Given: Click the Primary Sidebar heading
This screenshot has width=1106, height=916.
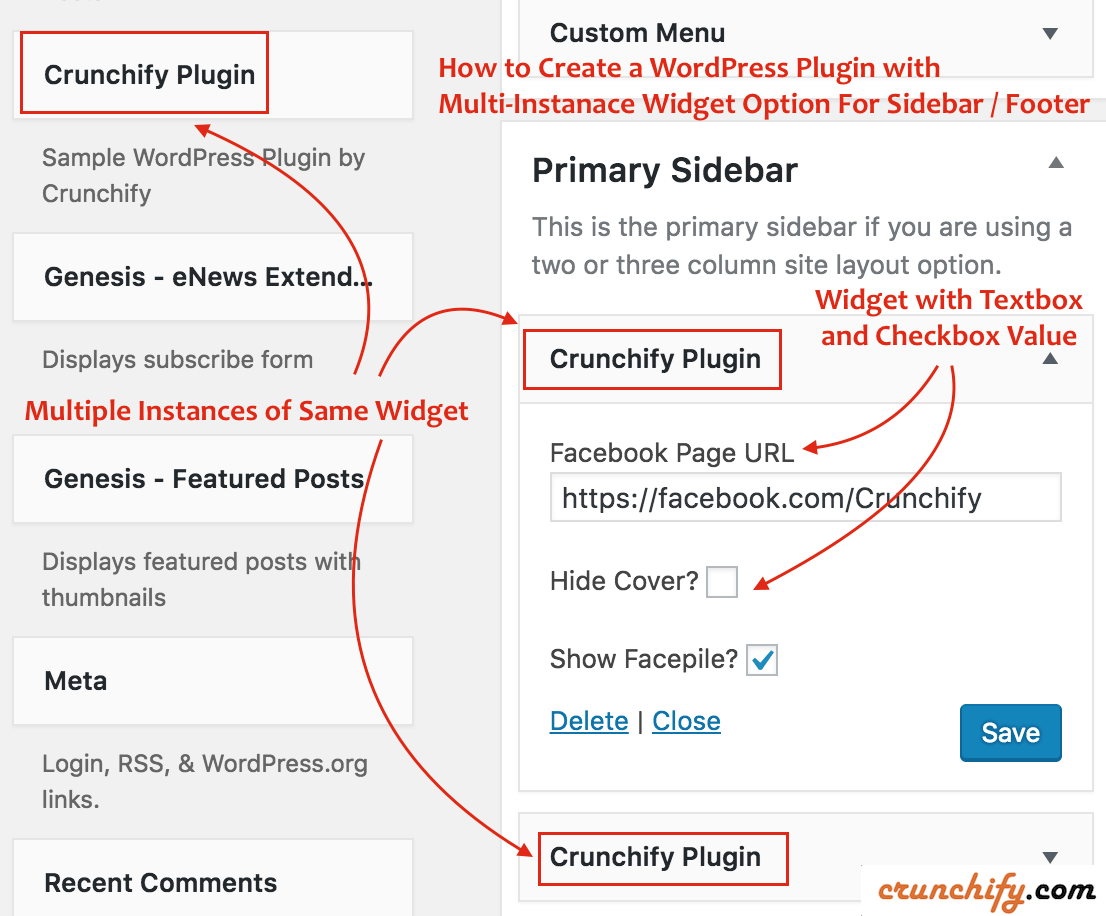Looking at the screenshot, I should coord(665,170).
